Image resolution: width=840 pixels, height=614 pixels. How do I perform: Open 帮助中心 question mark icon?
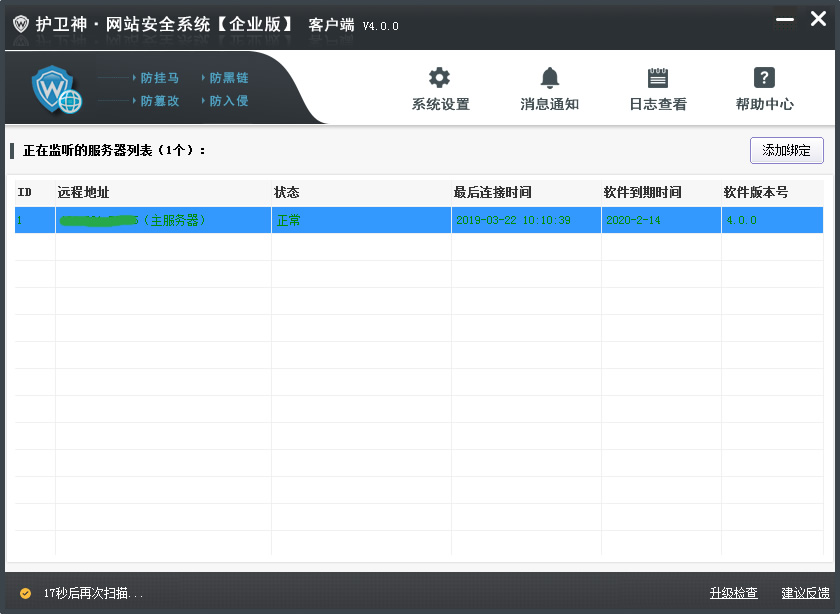coord(764,78)
